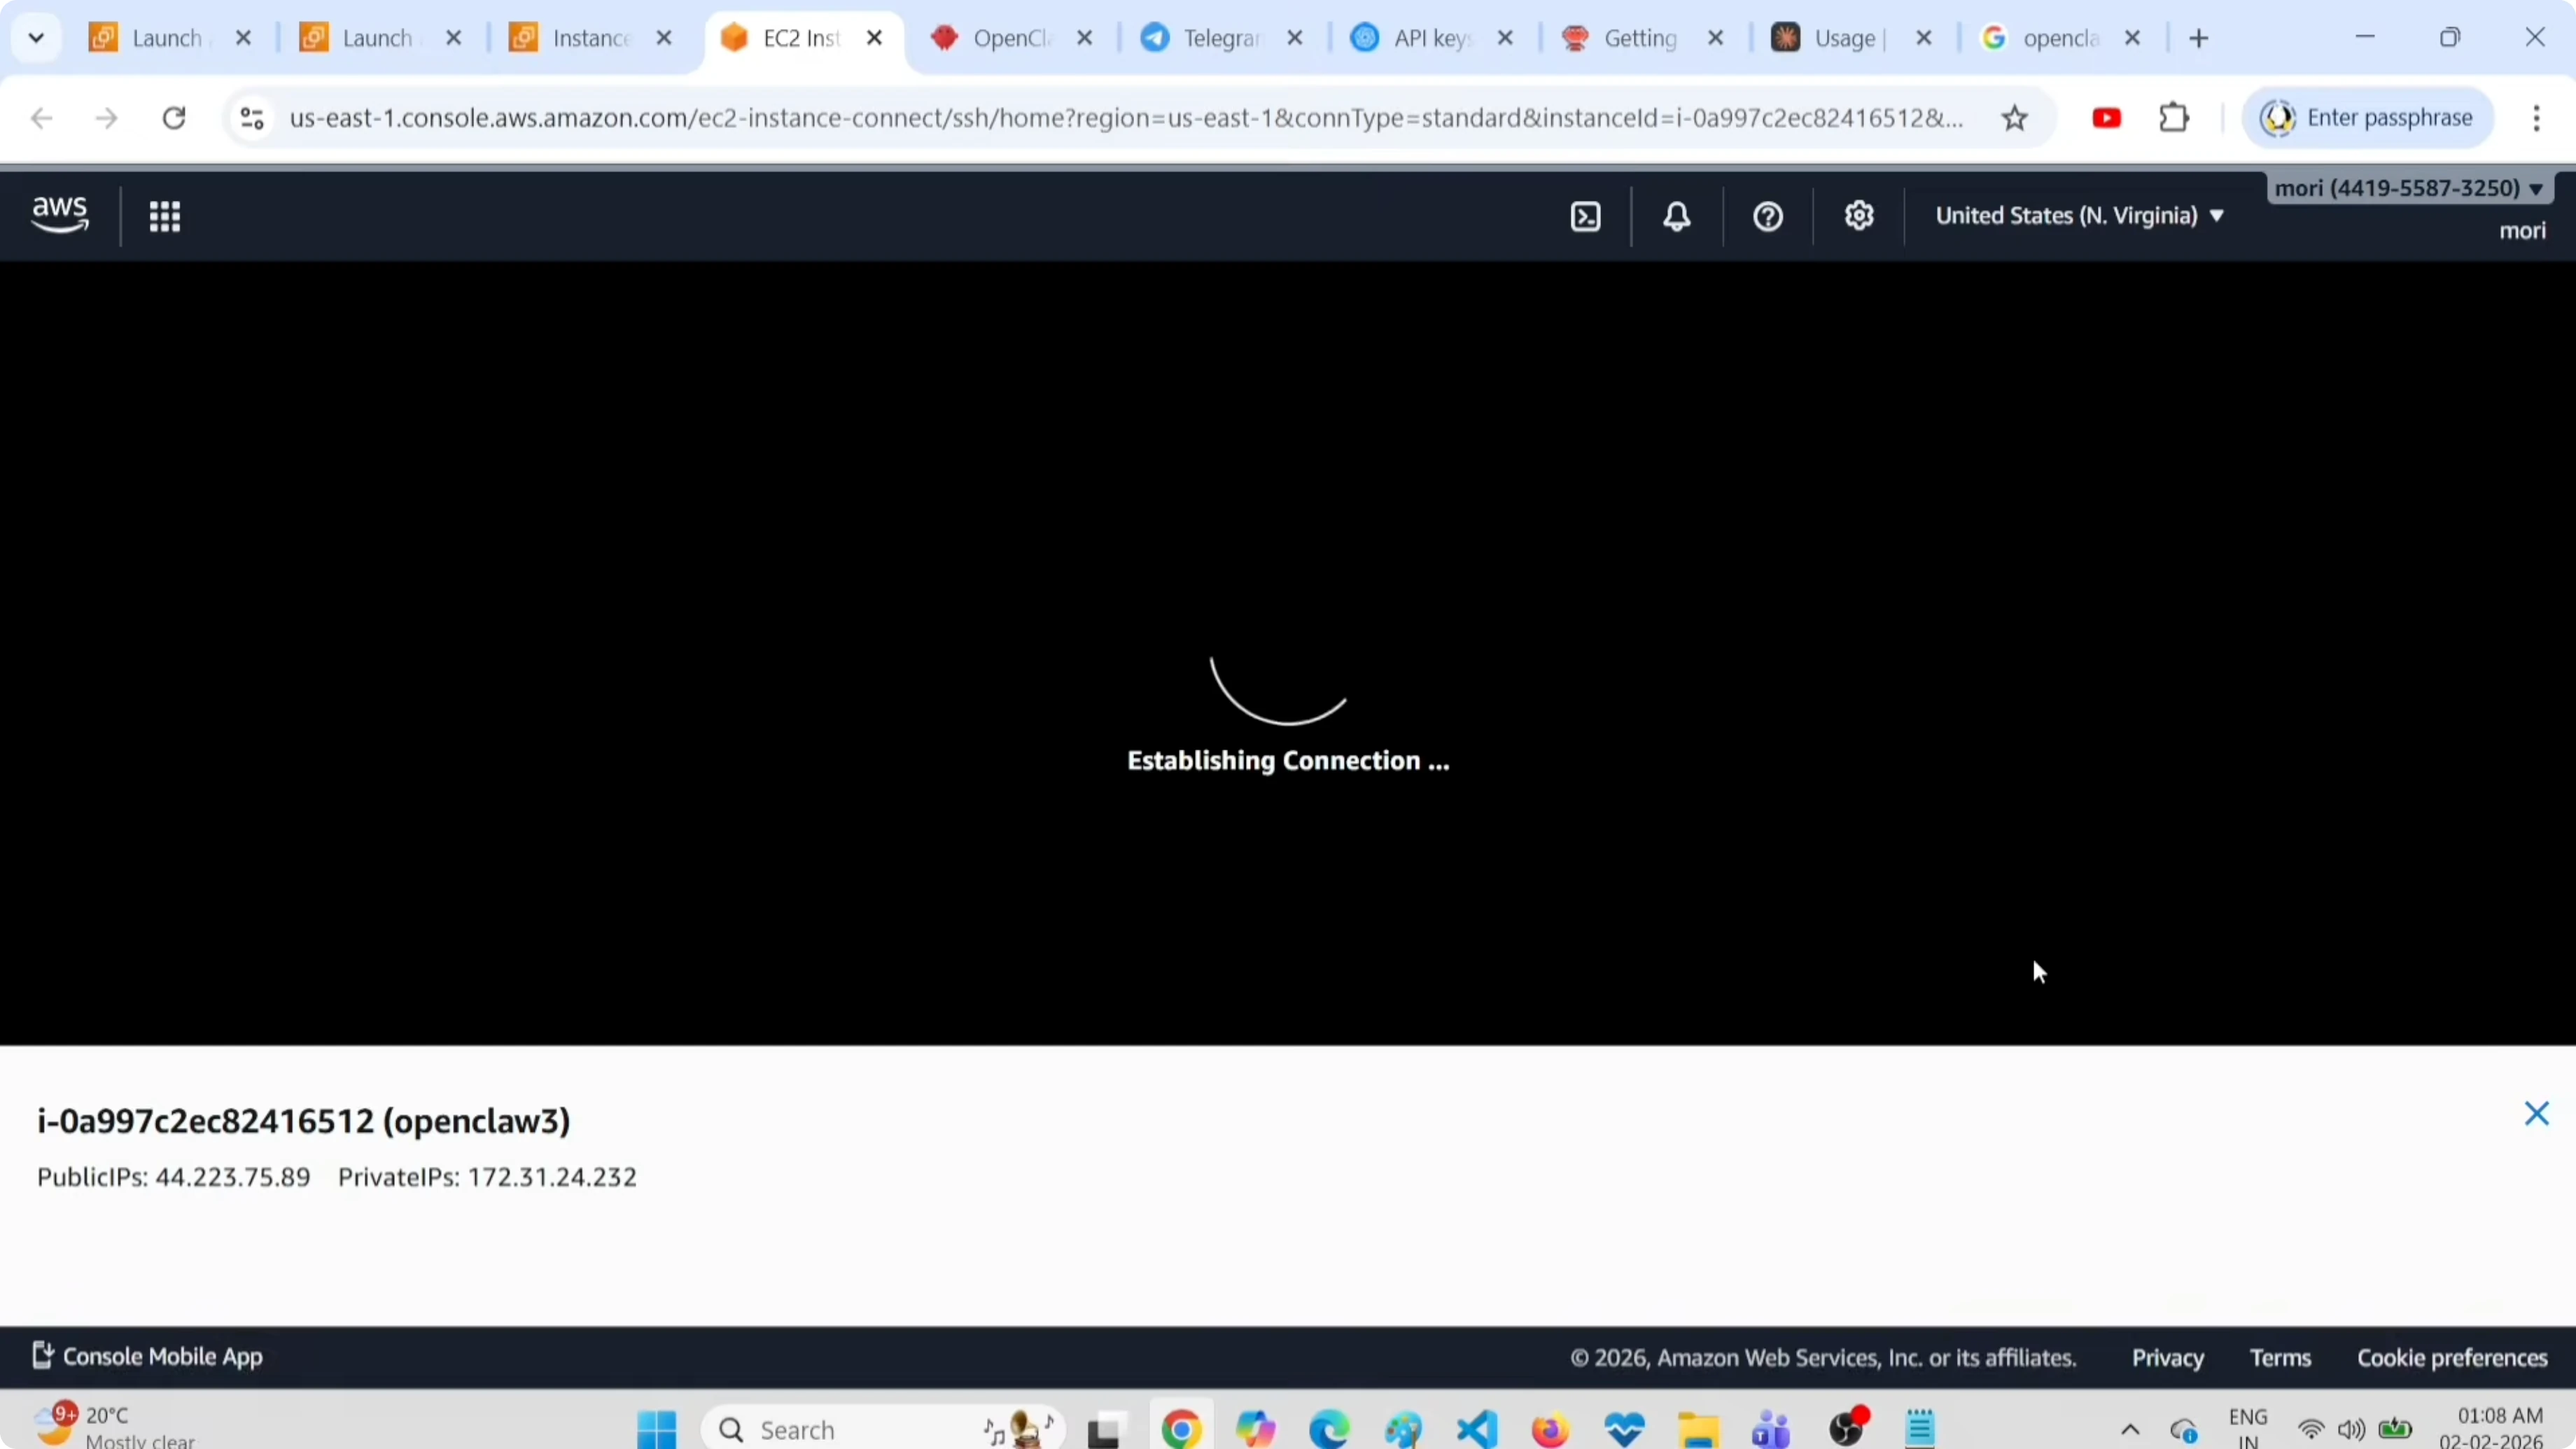Open the United States (N. Virginia) region dropdown
Viewport: 2576px width, 1449px height.
coord(2078,216)
